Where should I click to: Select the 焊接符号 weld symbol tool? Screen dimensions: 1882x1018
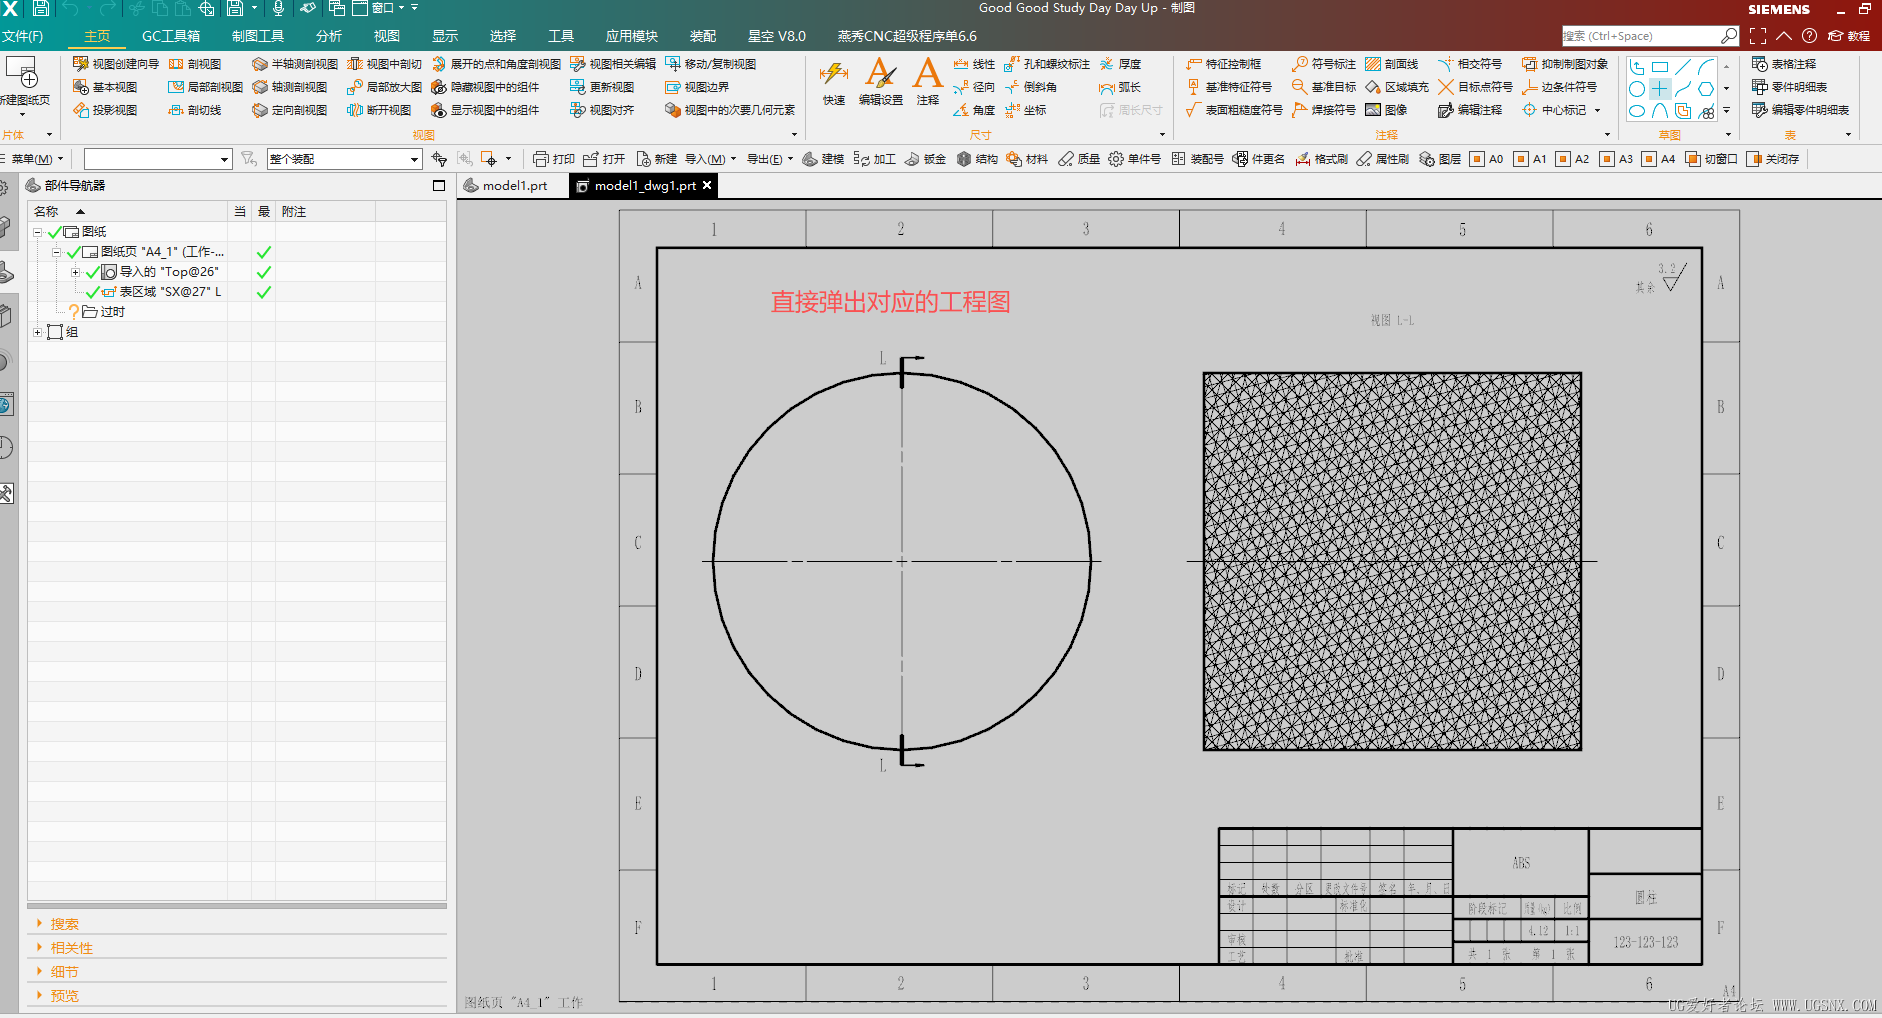coord(1324,110)
